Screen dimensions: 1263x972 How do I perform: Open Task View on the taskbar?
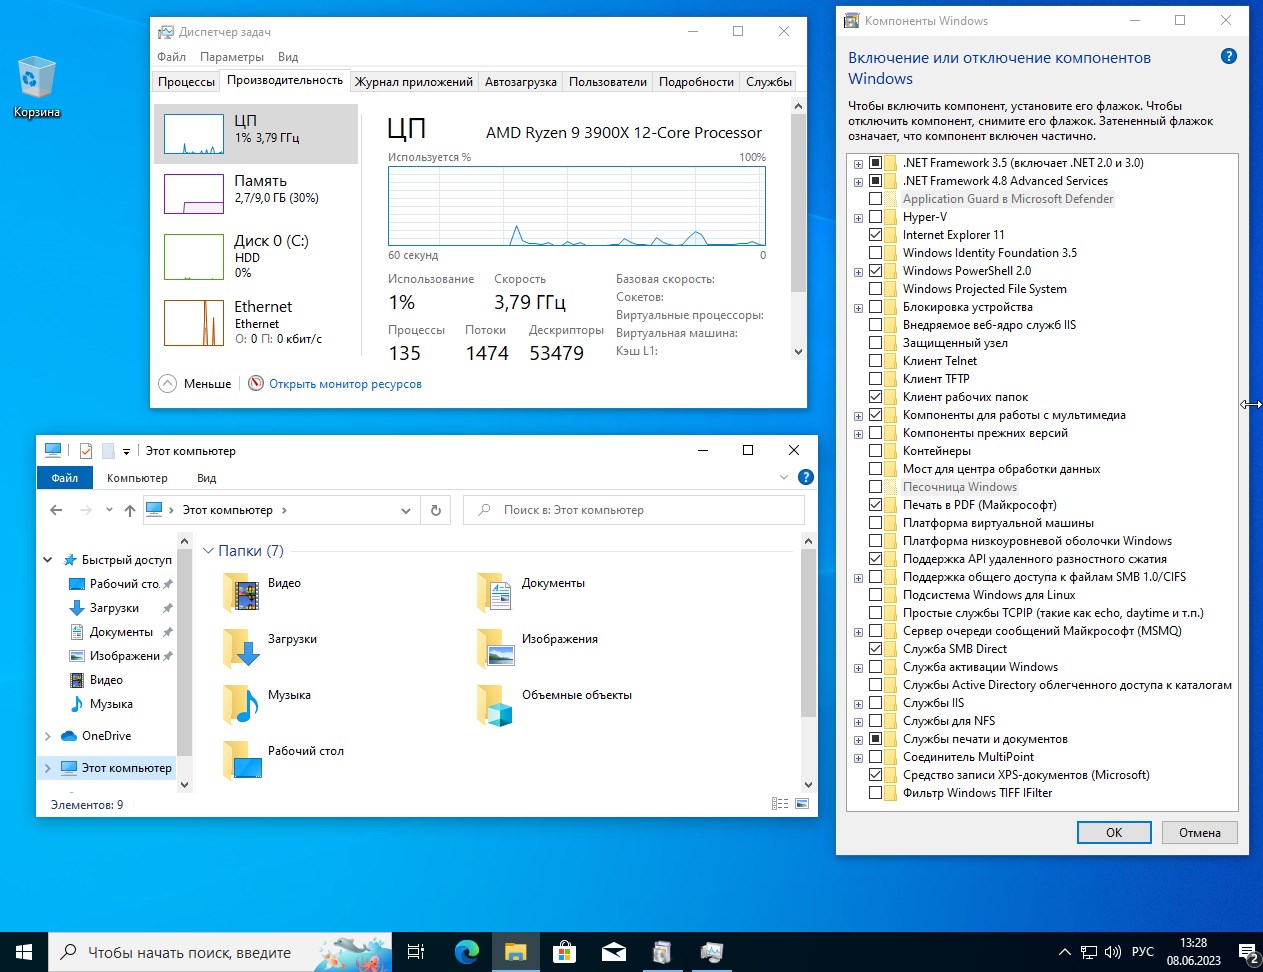(416, 951)
